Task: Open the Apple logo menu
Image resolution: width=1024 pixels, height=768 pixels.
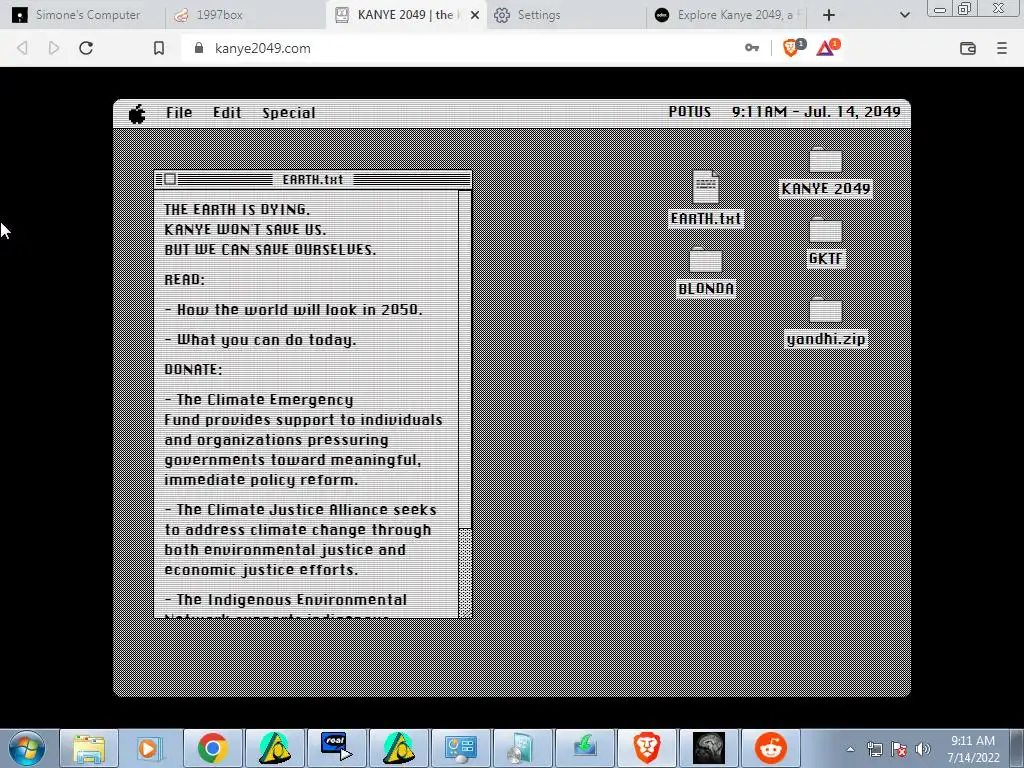Action: pyautogui.click(x=137, y=114)
